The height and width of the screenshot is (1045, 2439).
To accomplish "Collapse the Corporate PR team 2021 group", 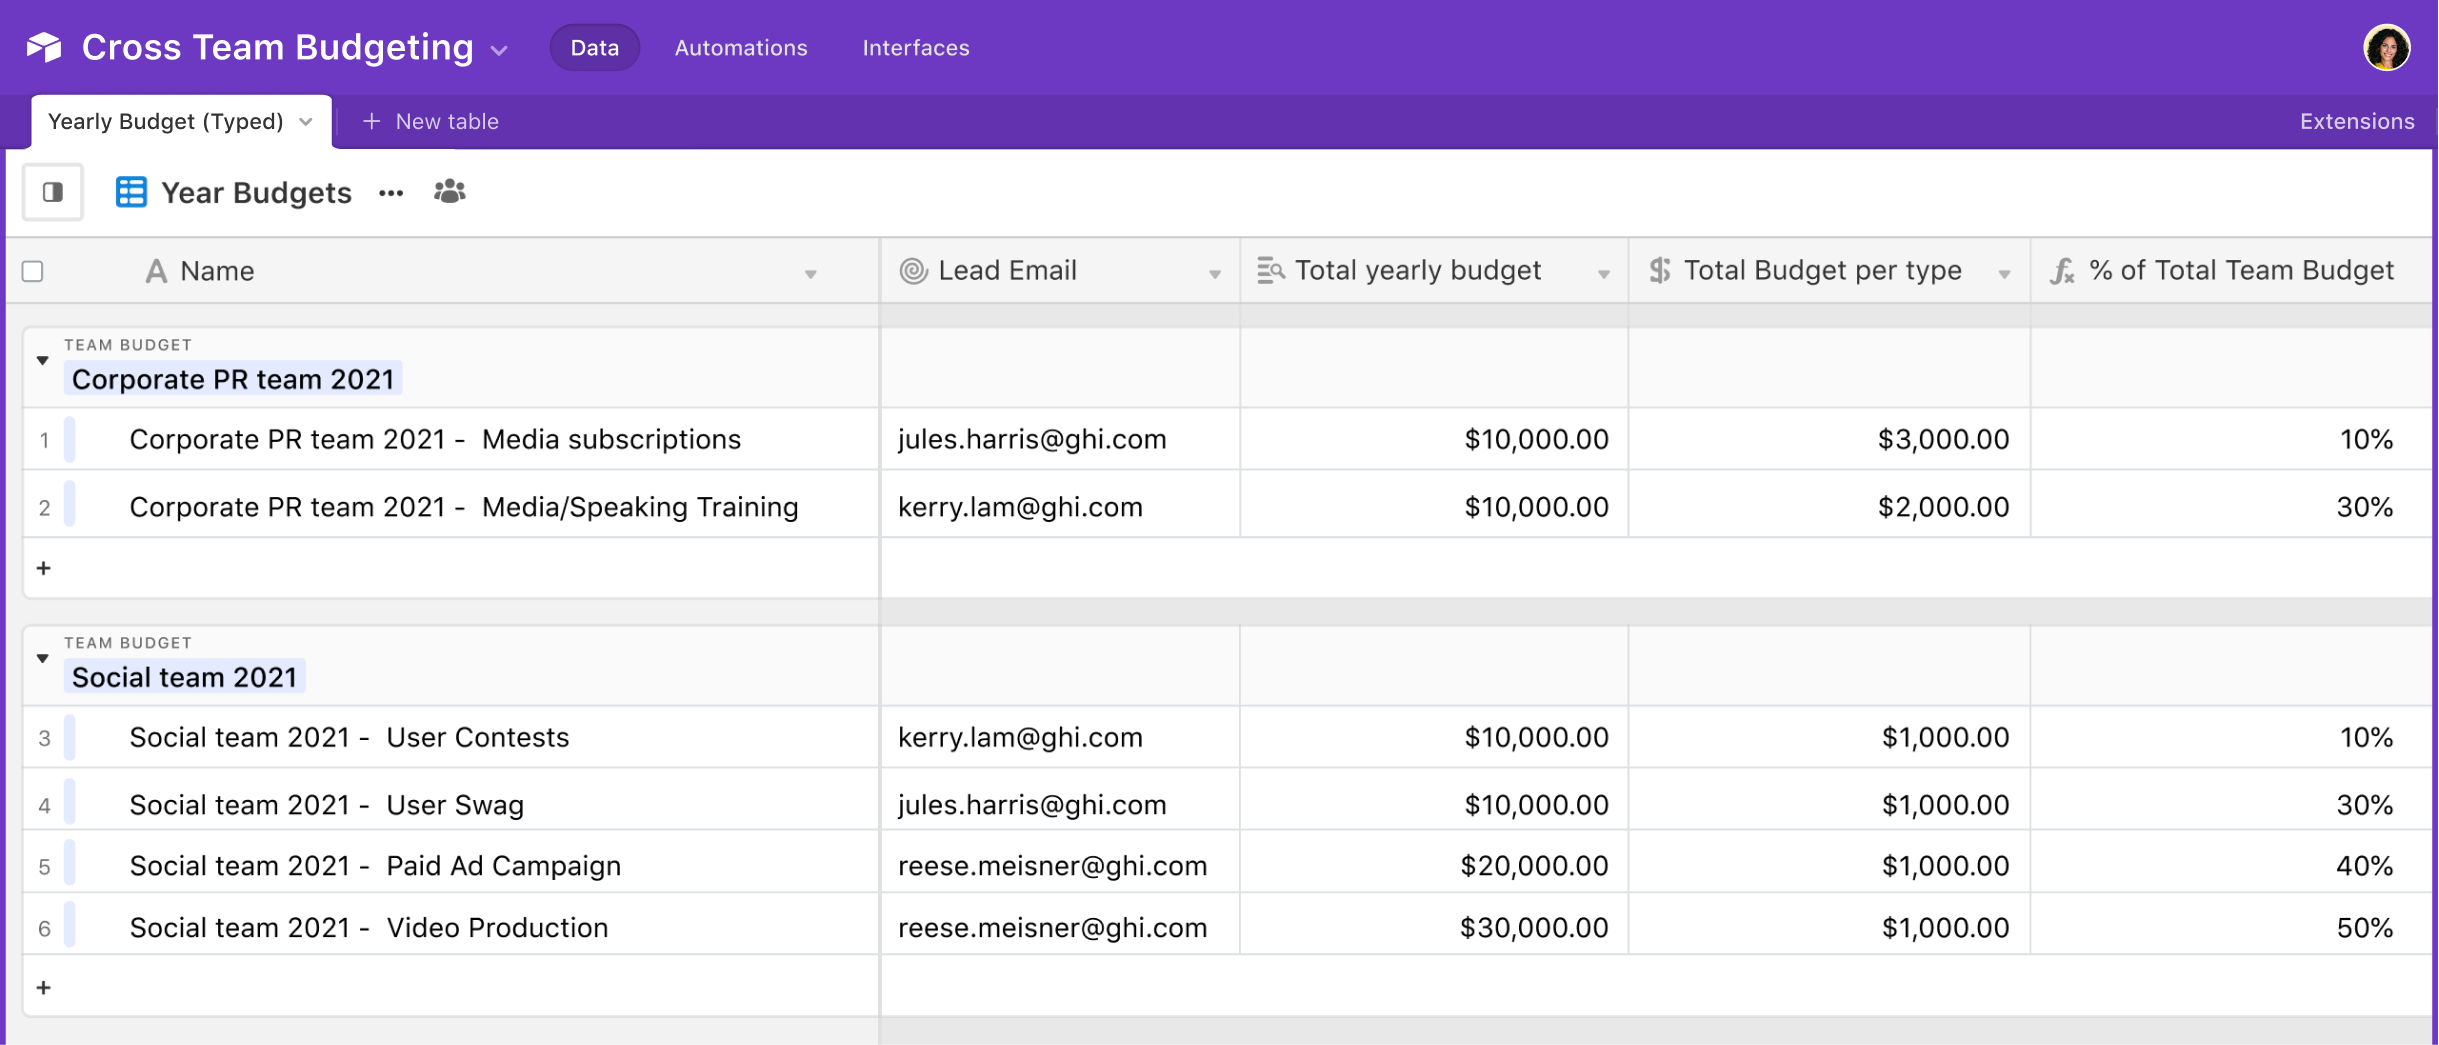I will point(42,360).
